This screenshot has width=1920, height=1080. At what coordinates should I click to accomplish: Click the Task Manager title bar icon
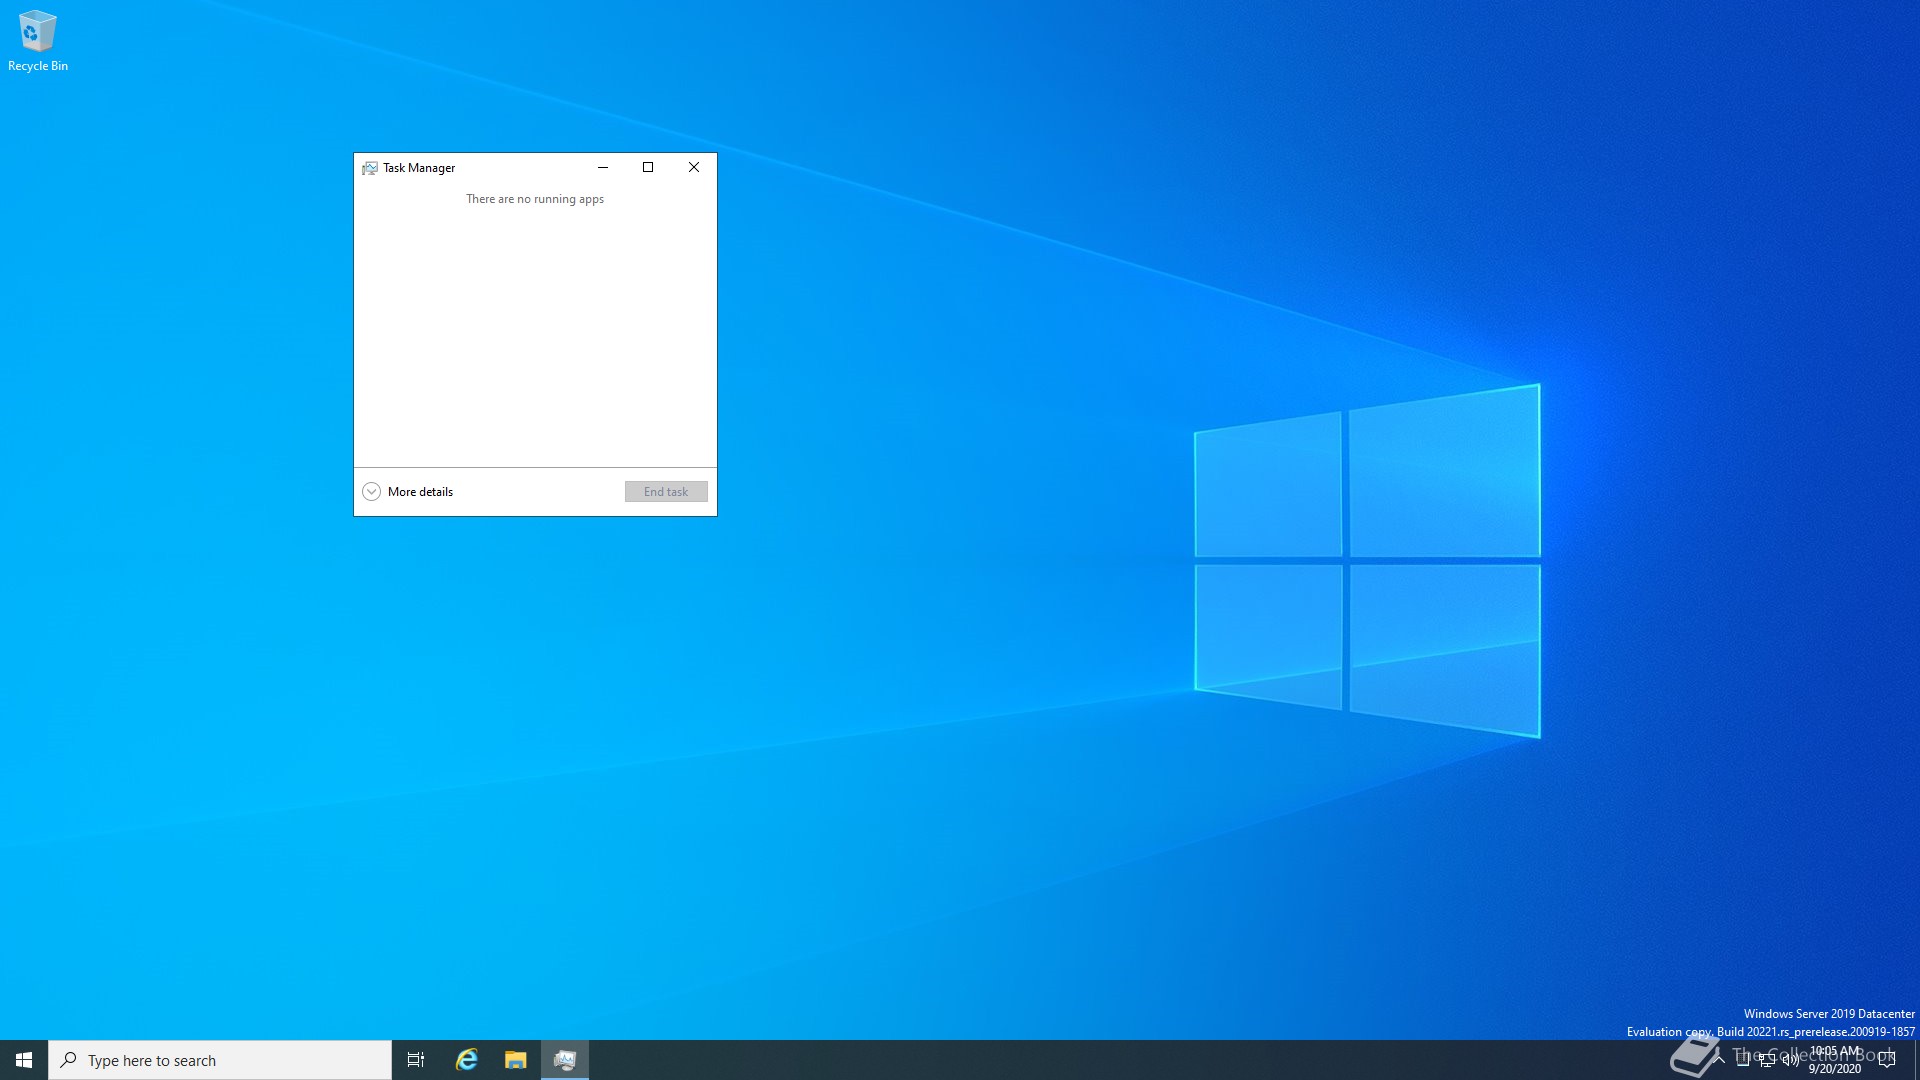(370, 167)
